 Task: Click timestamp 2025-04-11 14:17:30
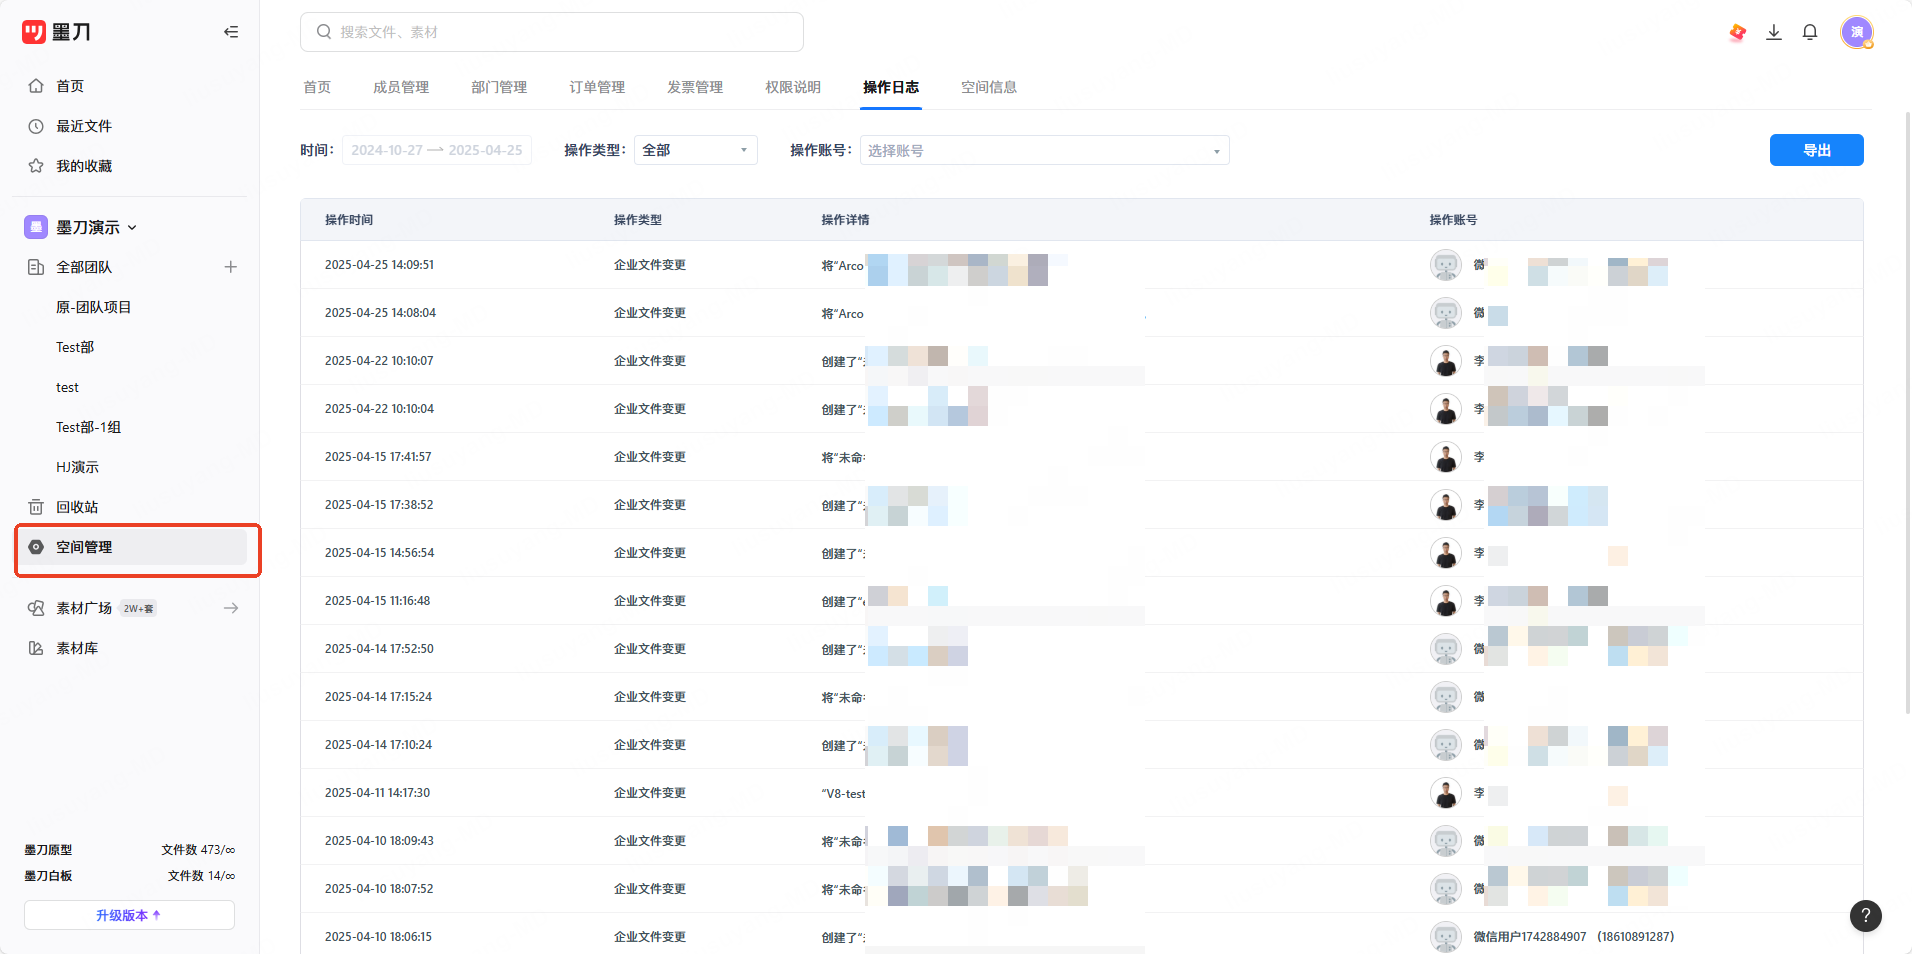pos(377,793)
